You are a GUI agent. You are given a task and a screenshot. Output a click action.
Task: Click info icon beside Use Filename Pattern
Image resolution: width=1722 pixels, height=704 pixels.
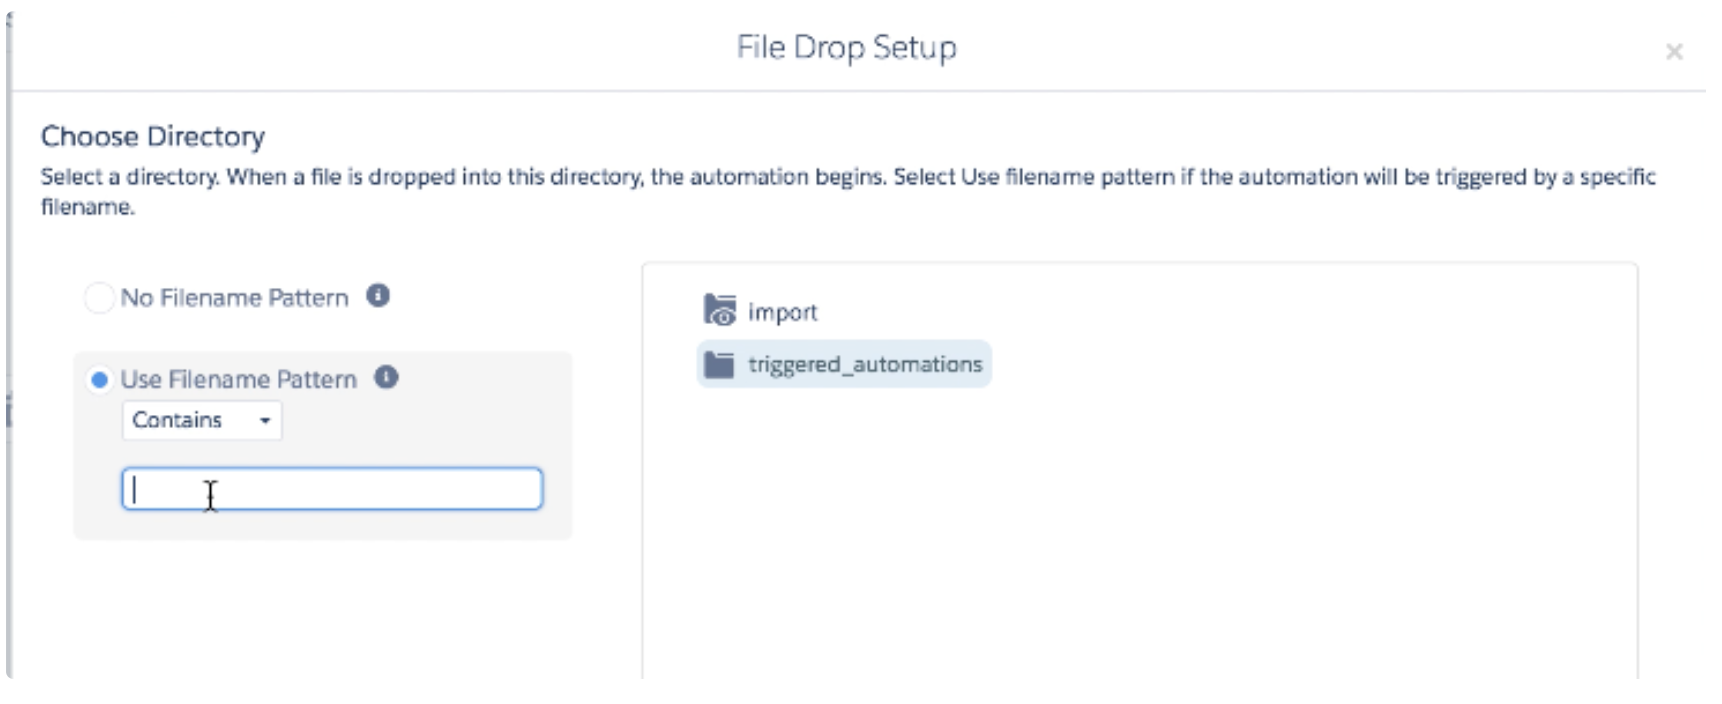pyautogui.click(x=386, y=377)
